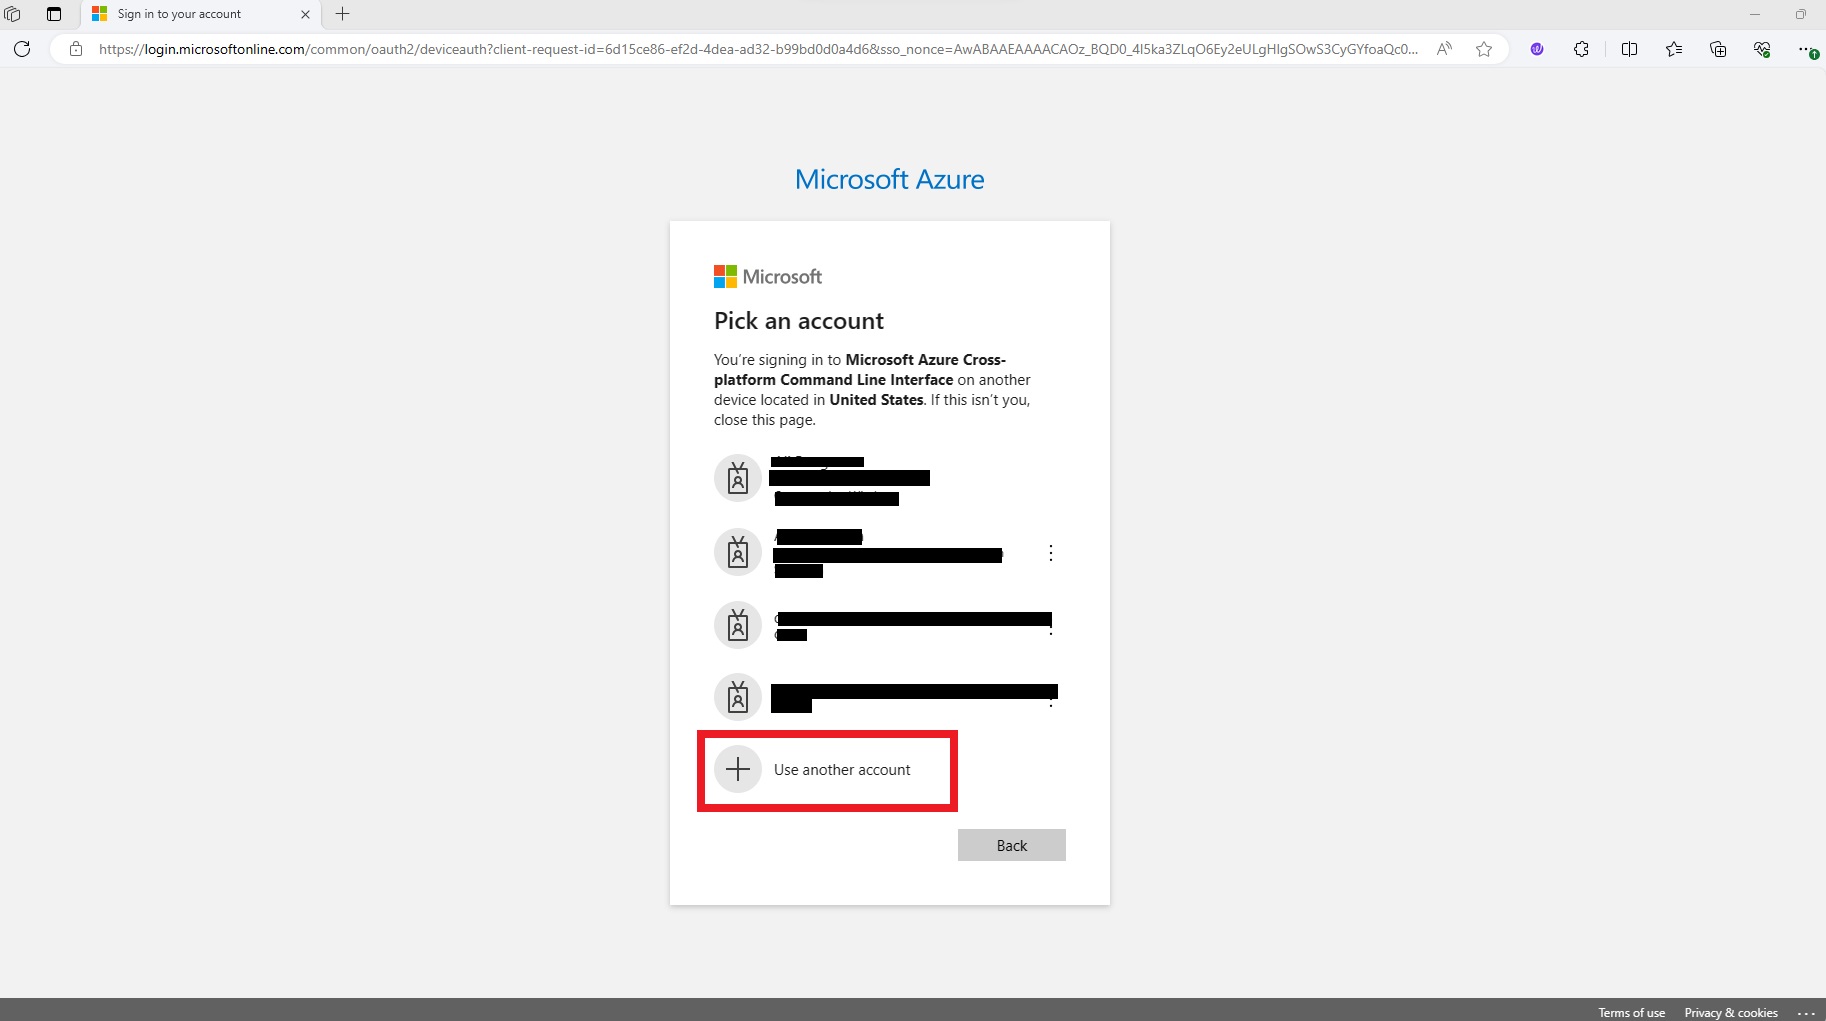1826x1021 pixels.
Task: Toggle the split screen icon
Action: point(1629,49)
